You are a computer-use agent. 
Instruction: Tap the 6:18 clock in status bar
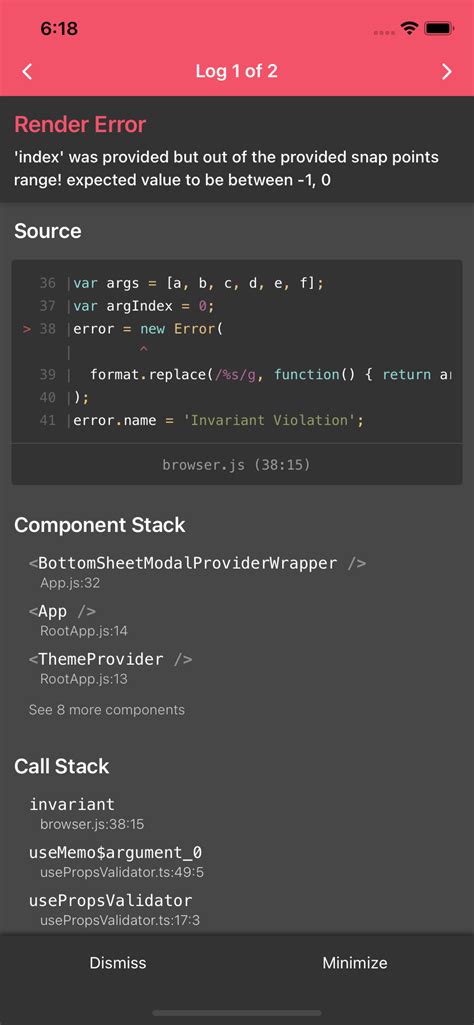59,28
